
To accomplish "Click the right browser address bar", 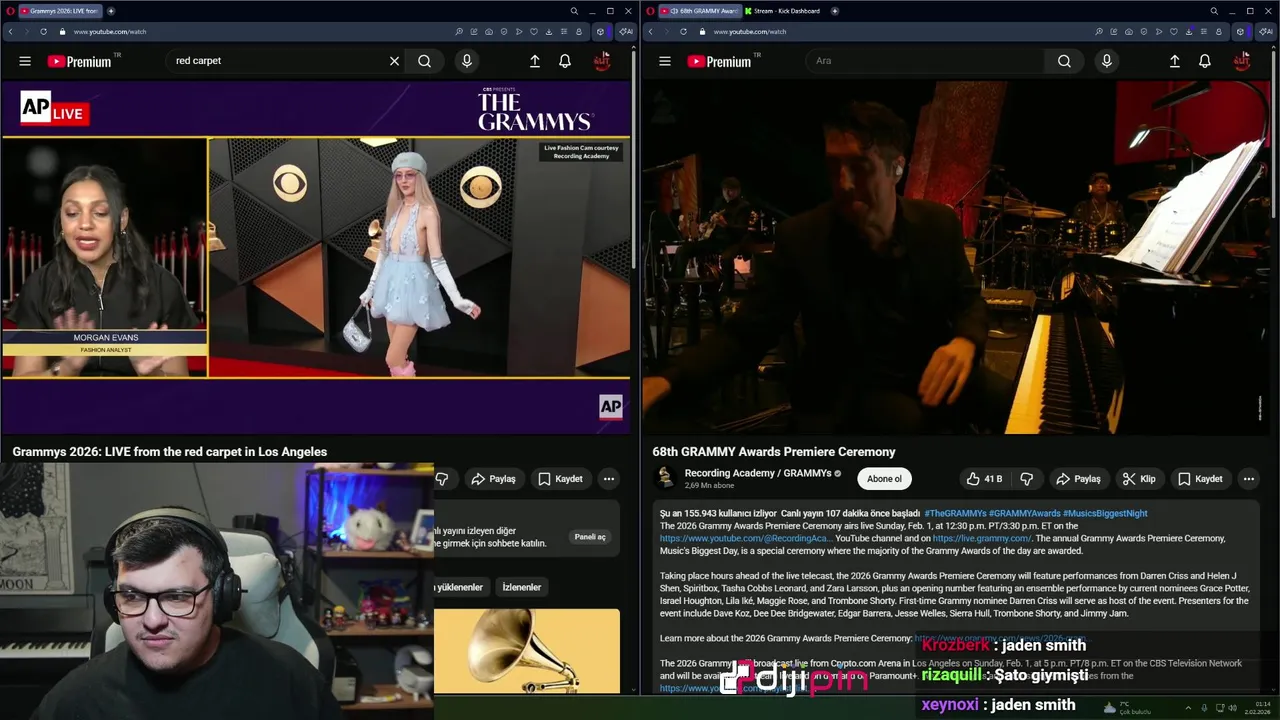I will [900, 31].
